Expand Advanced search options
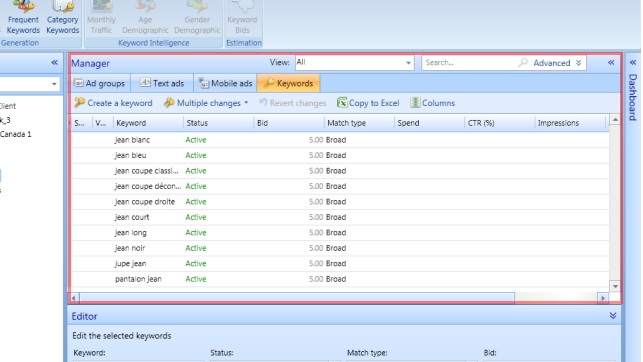The width and height of the screenshot is (643, 362). pos(557,63)
